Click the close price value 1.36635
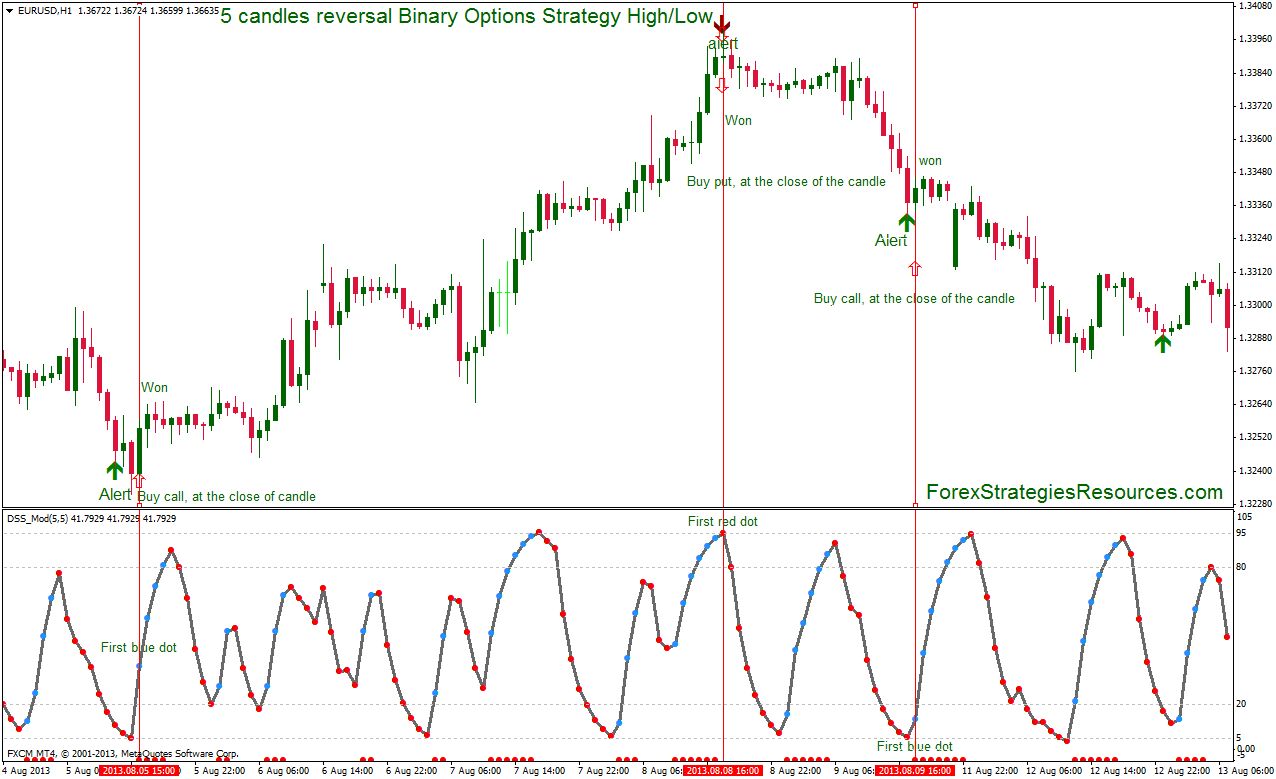 [205, 9]
